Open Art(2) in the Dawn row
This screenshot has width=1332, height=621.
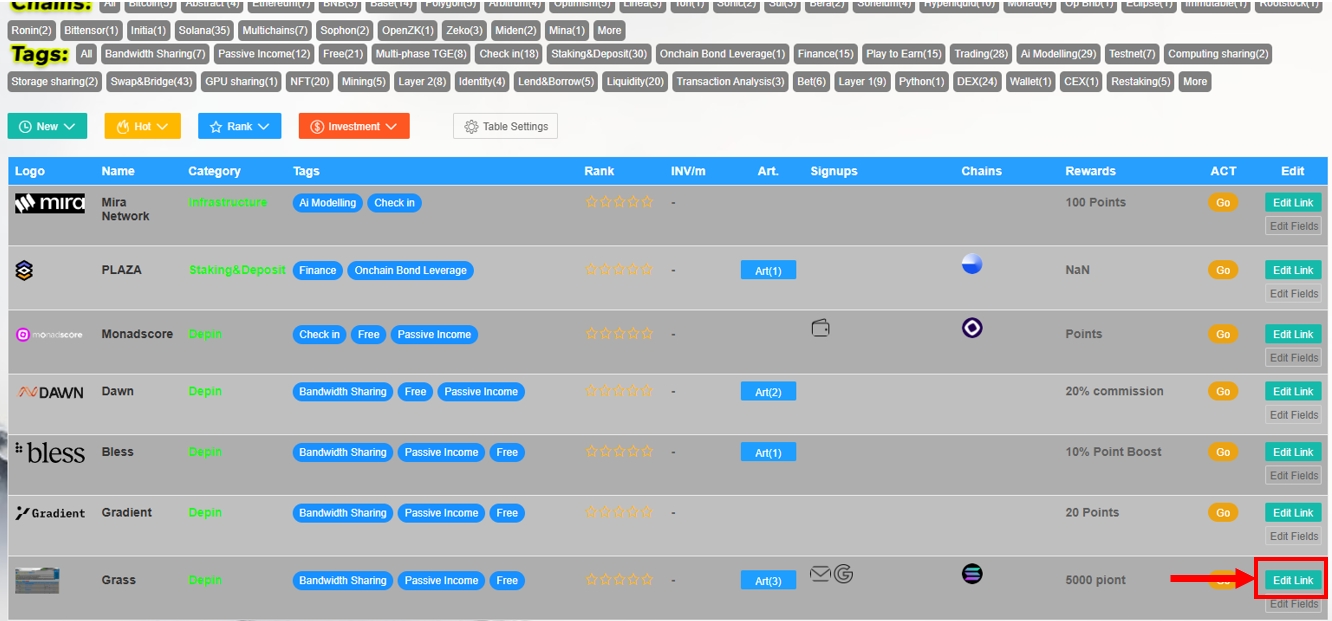[768, 392]
